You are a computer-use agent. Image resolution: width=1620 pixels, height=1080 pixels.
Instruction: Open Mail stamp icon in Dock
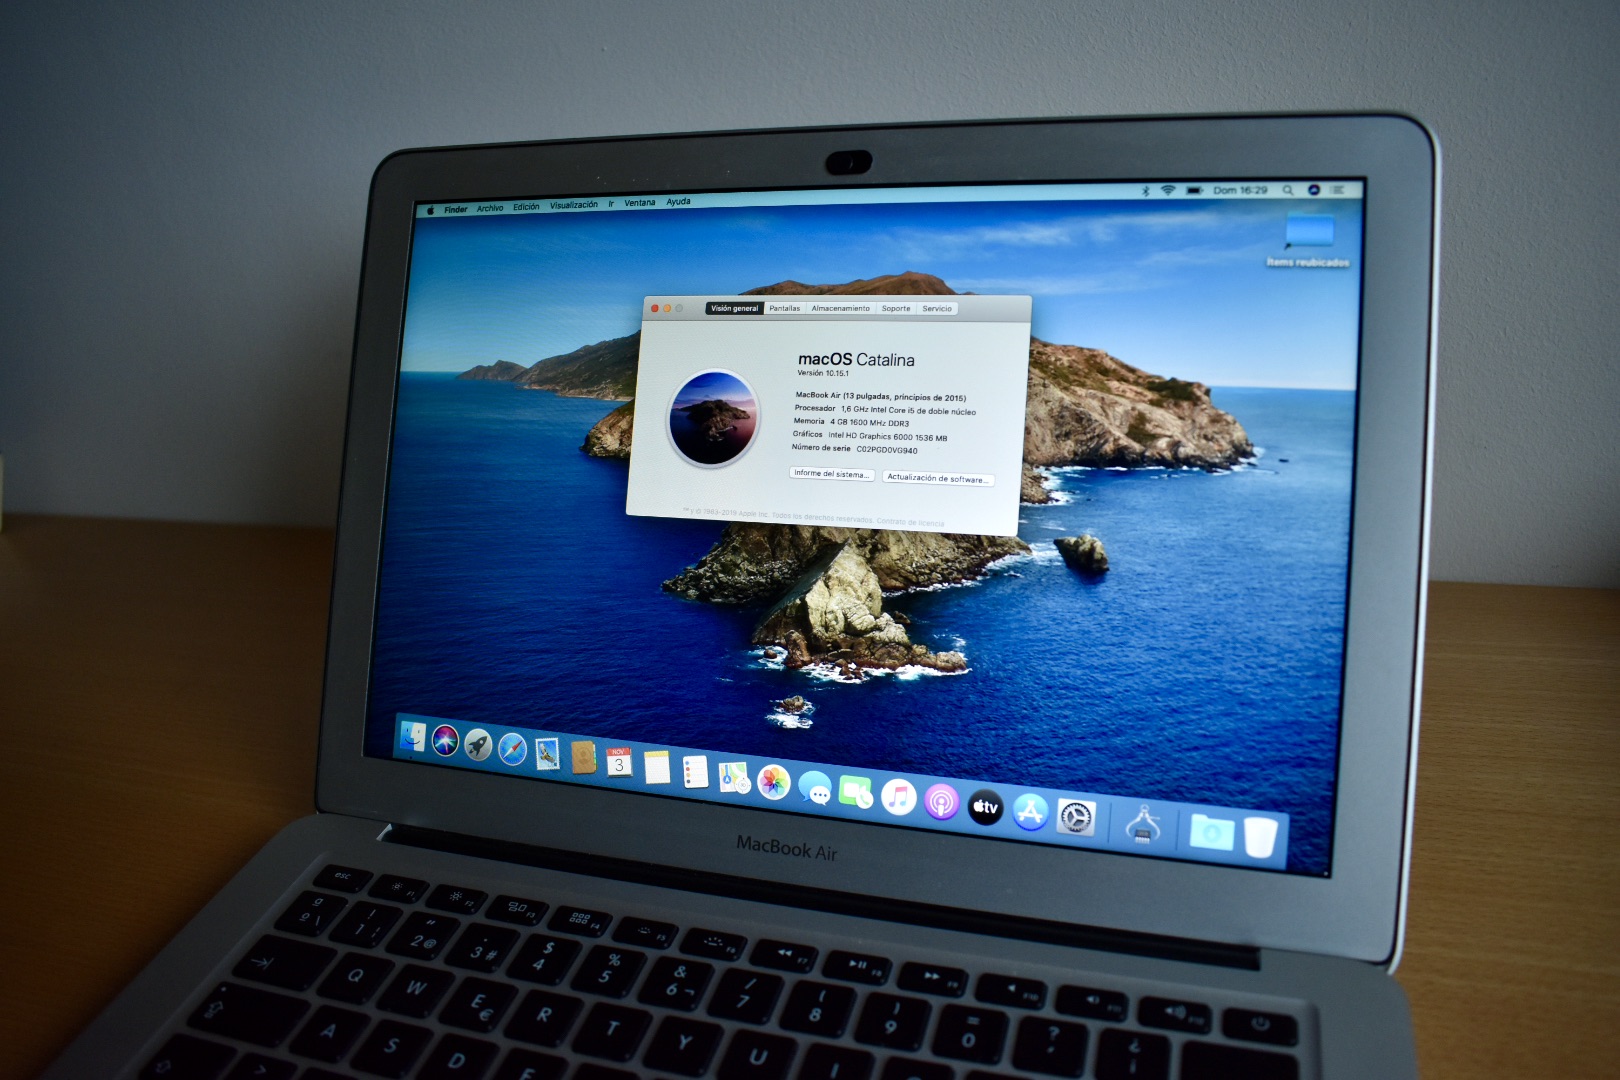[547, 753]
